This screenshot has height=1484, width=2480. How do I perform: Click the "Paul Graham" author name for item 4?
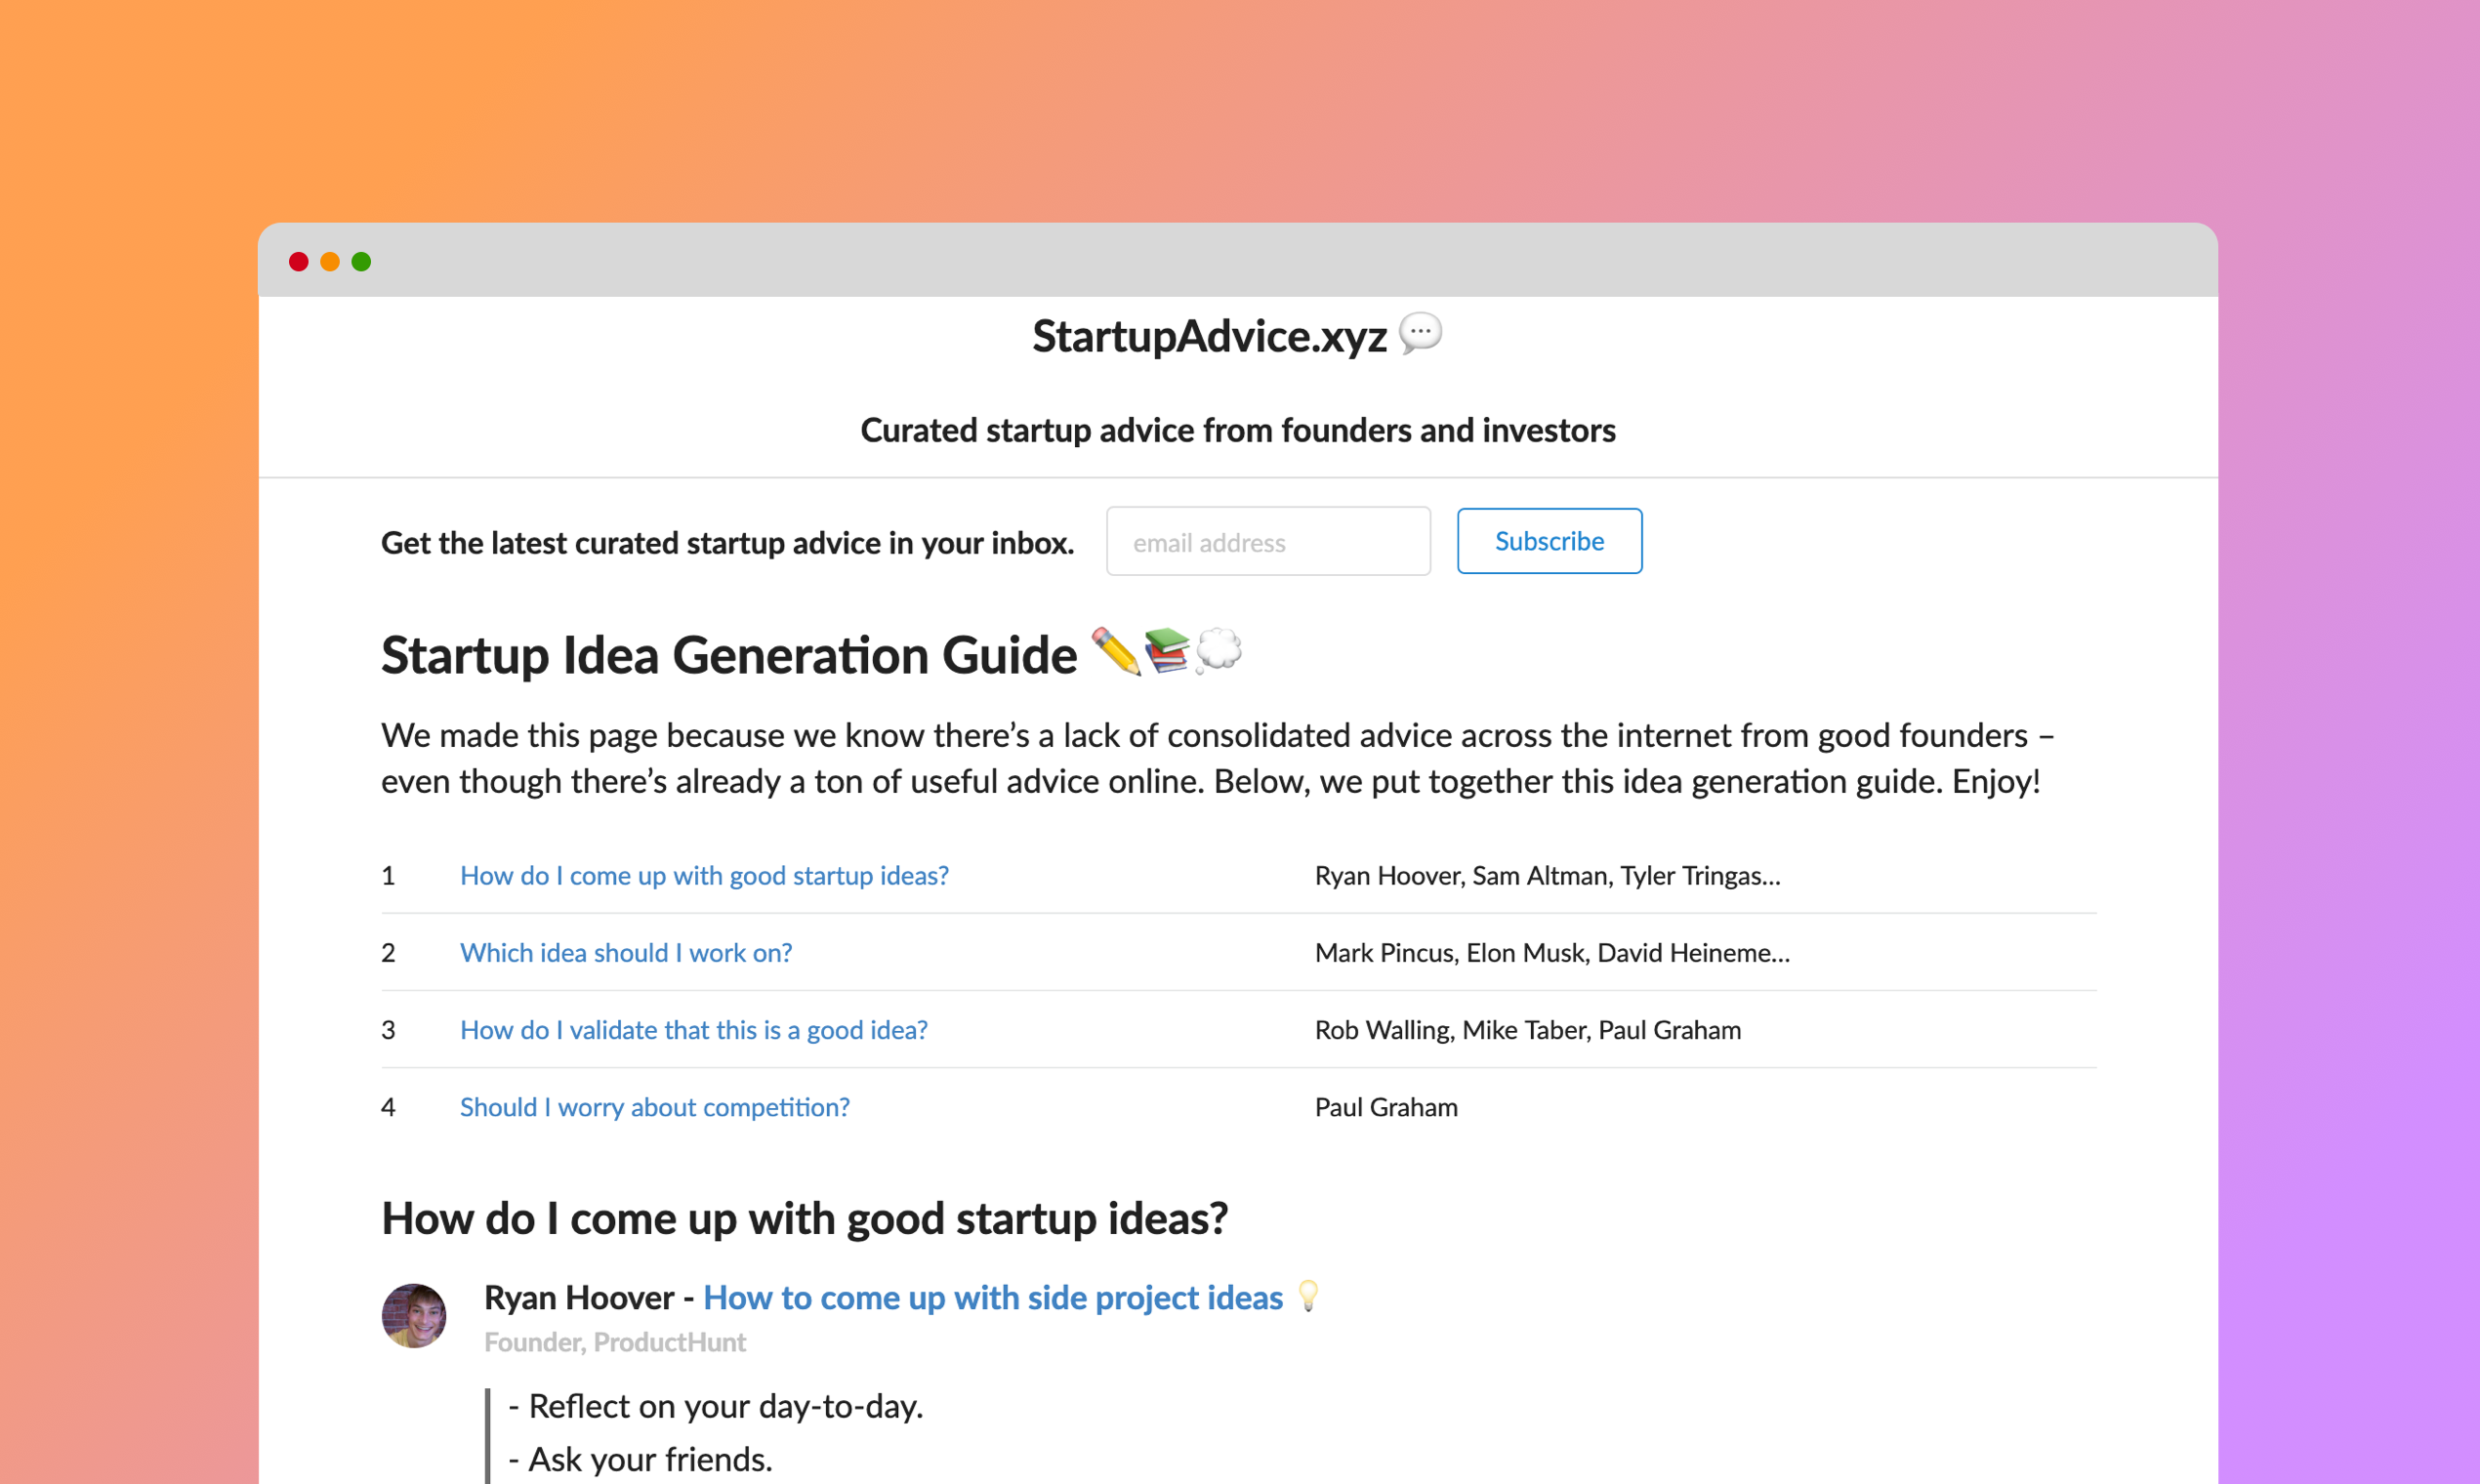pyautogui.click(x=1386, y=1107)
